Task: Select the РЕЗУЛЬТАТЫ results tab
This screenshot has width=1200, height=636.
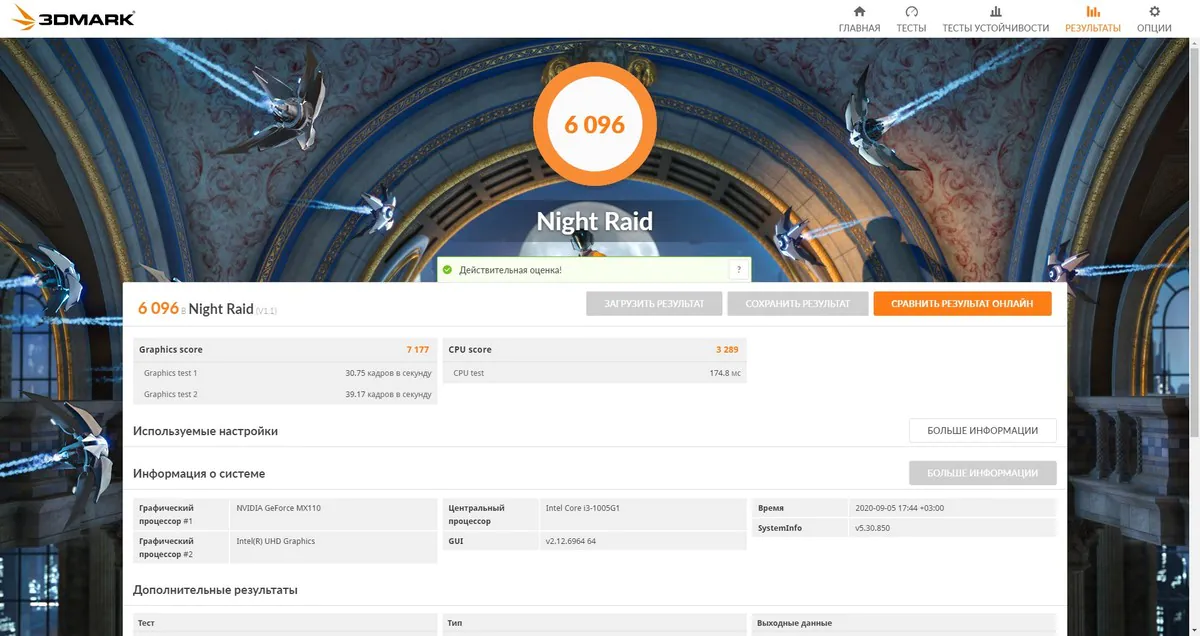Action: coord(1092,19)
